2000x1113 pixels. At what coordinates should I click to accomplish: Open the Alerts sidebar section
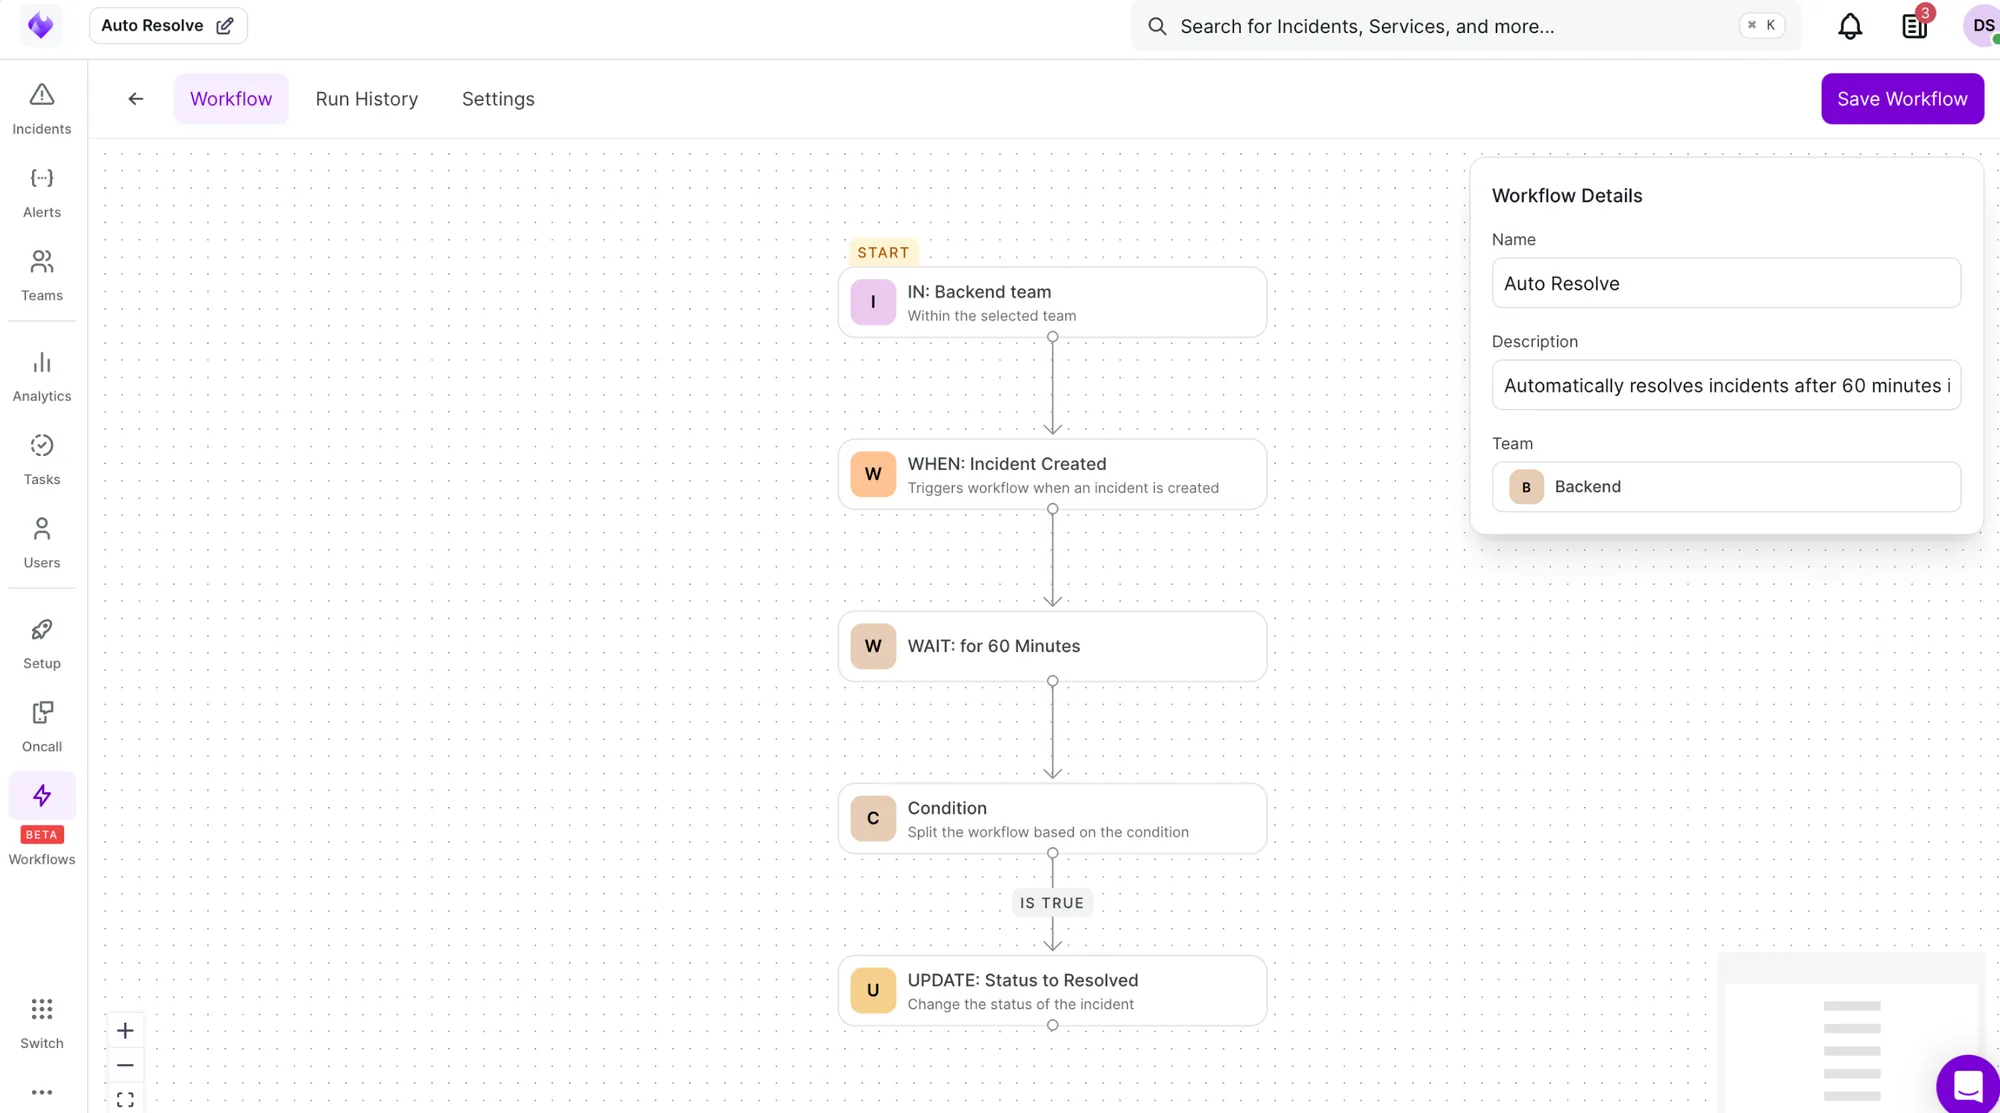[42, 192]
